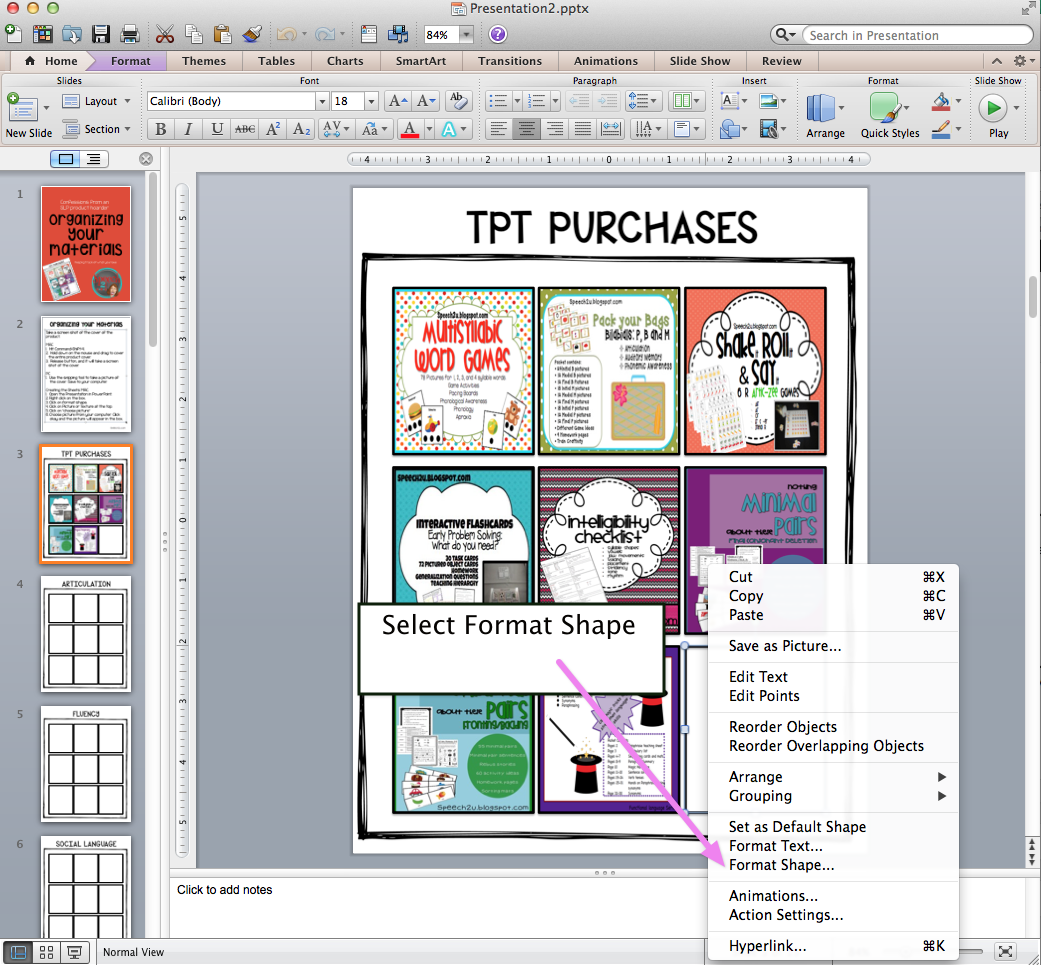Toggle Align Text Left
This screenshot has width=1041, height=965.
point(498,129)
